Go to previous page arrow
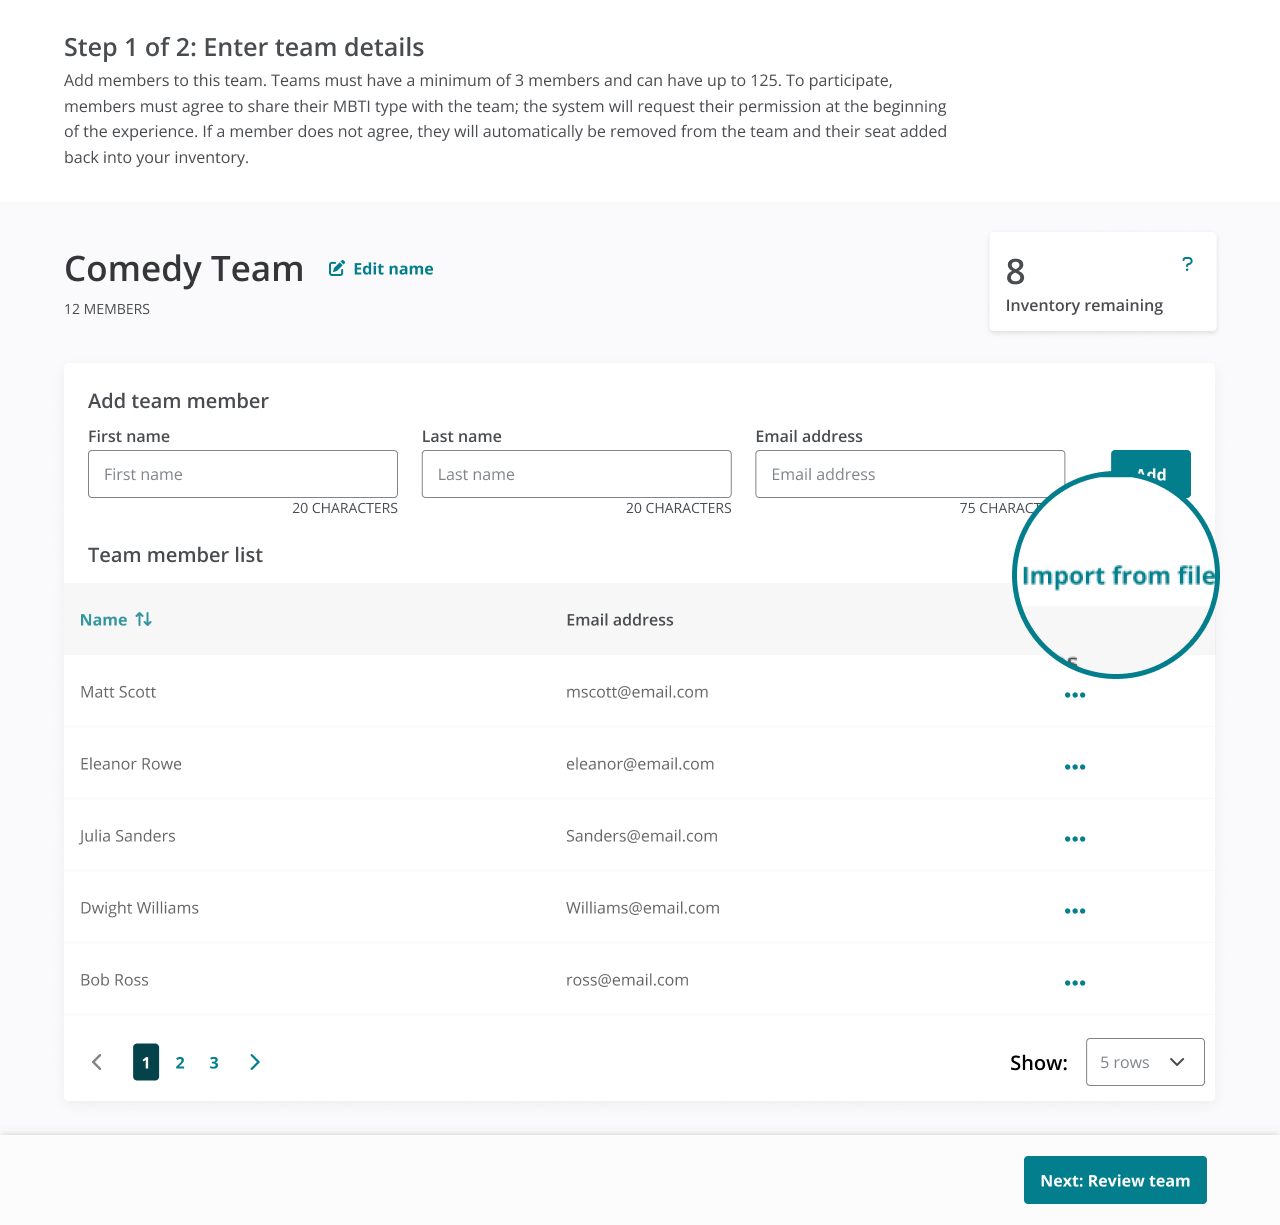1280x1225 pixels. coord(97,1062)
